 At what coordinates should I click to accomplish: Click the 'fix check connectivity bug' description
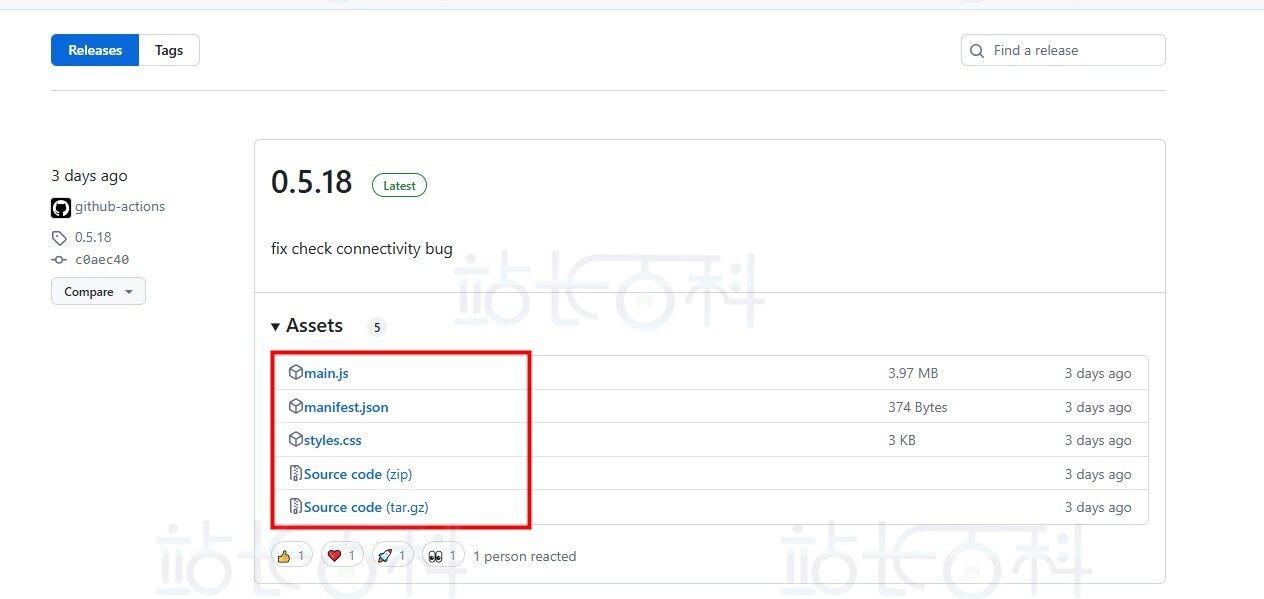click(362, 248)
